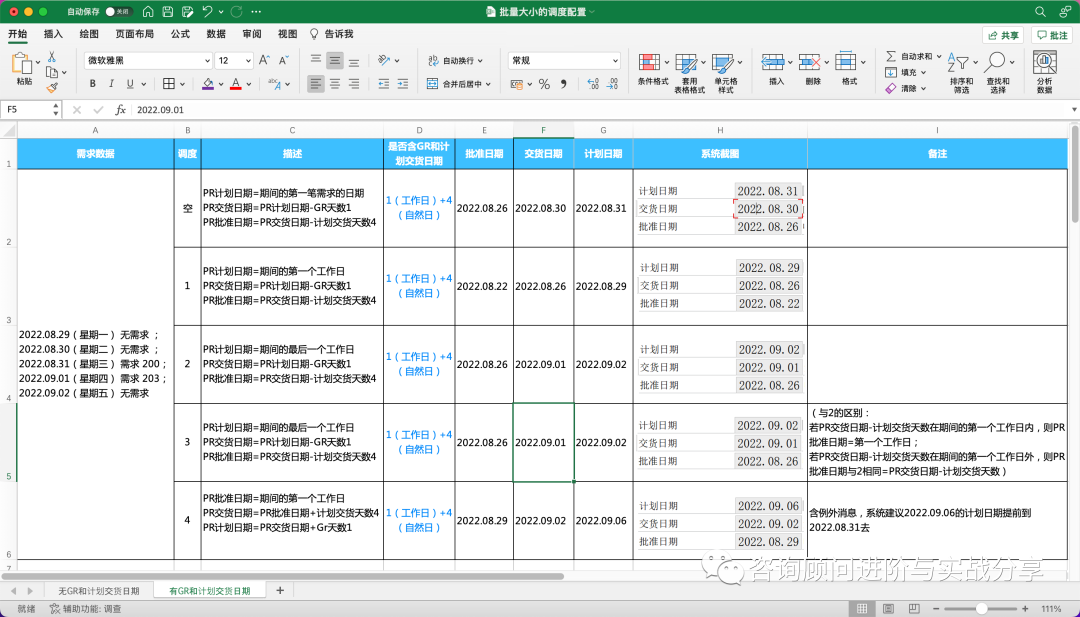Apply italic formatting
This screenshot has height=617, width=1080.
(111, 84)
